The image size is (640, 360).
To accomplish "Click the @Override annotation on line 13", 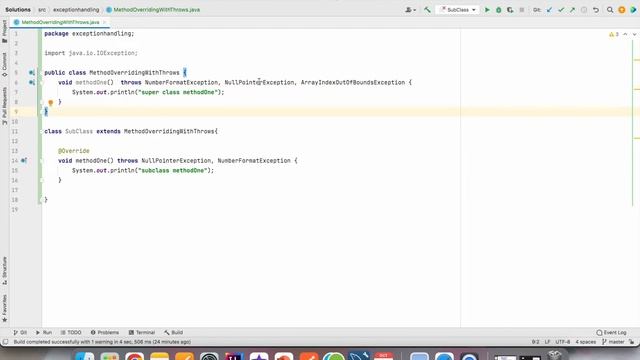I will pyautogui.click(x=73, y=151).
